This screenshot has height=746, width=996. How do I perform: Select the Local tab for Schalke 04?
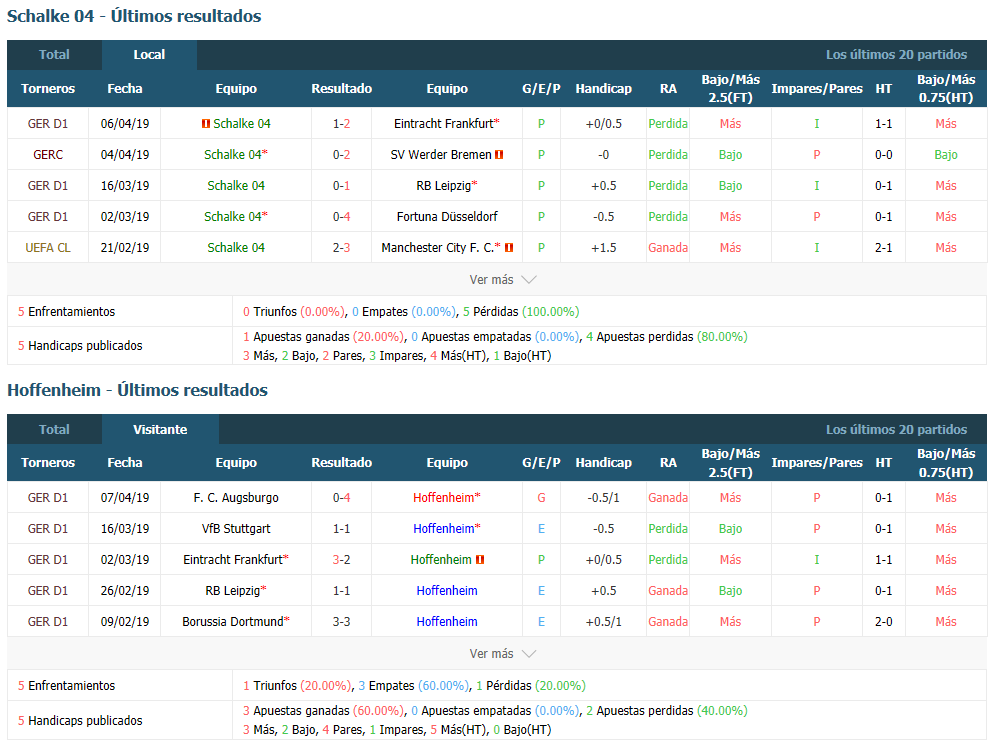(x=149, y=55)
